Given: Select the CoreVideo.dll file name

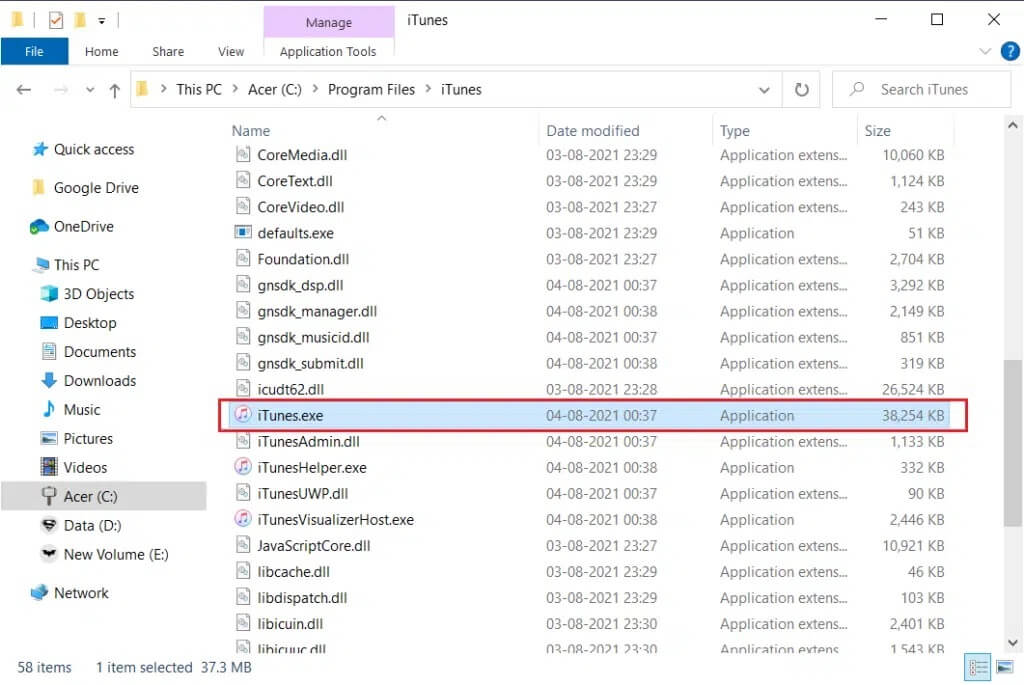Looking at the screenshot, I should coord(300,206).
